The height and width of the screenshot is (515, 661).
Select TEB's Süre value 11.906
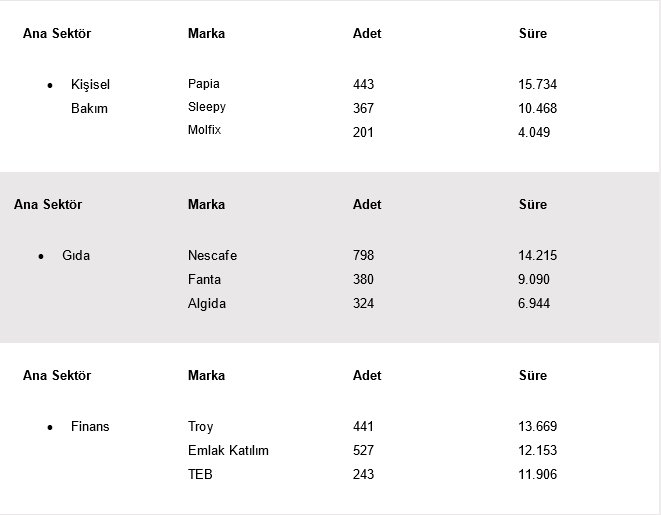click(537, 475)
